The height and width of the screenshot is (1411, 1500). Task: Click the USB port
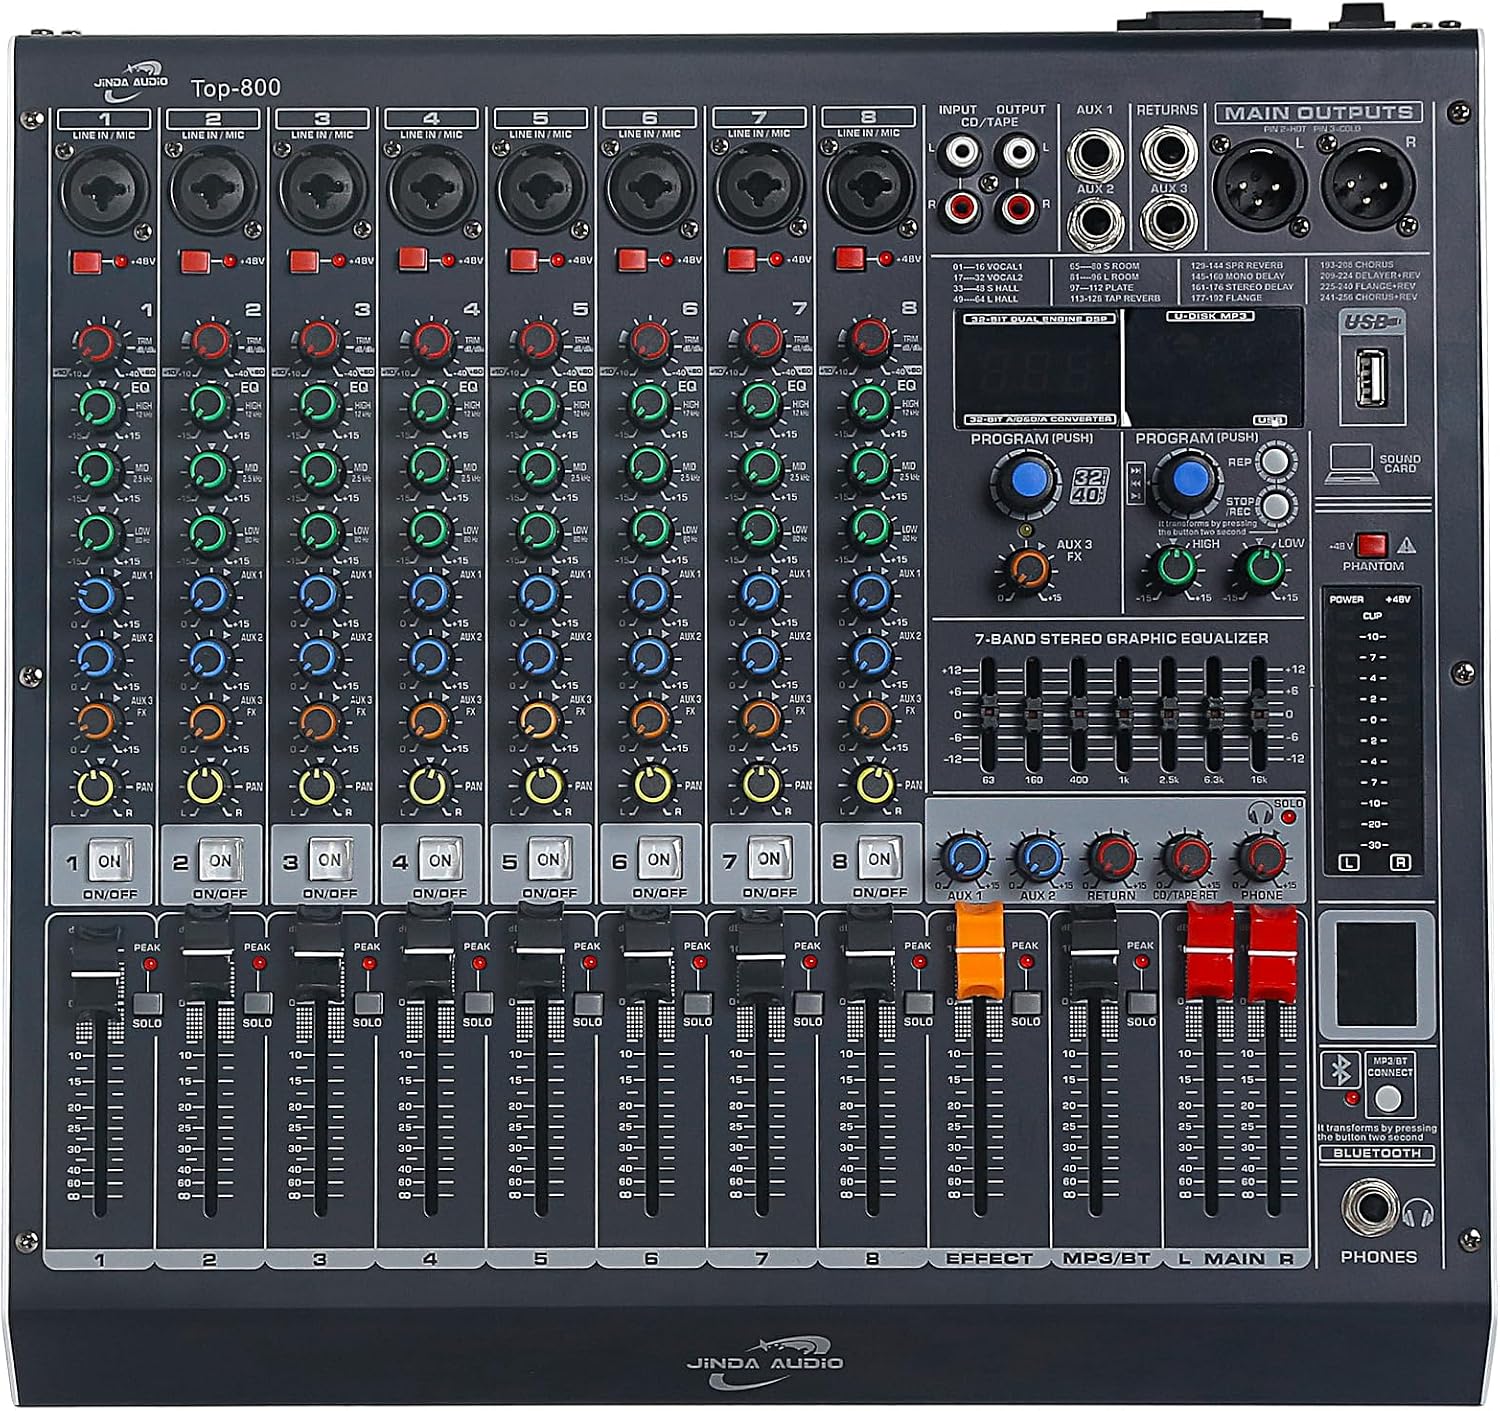click(x=1372, y=376)
